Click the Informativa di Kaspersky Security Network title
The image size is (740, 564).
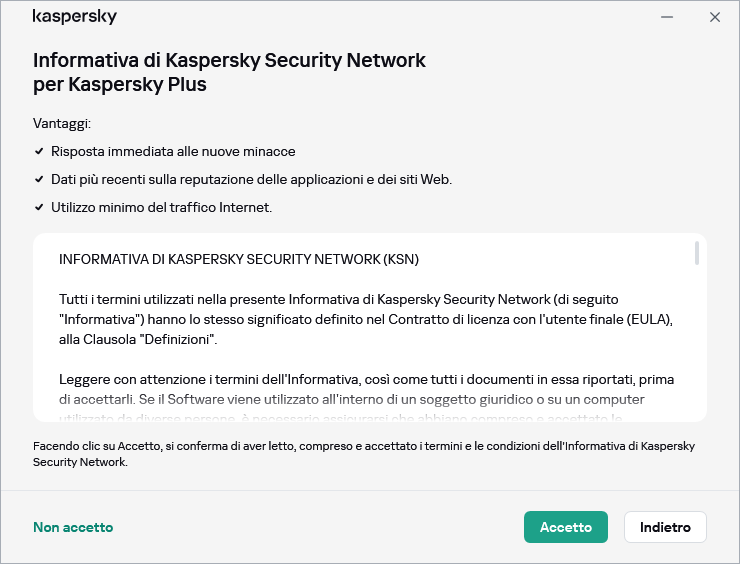tap(230, 72)
